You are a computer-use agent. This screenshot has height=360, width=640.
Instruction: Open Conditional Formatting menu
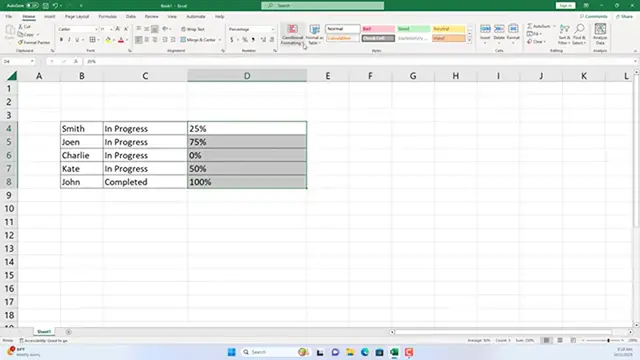tap(292, 34)
